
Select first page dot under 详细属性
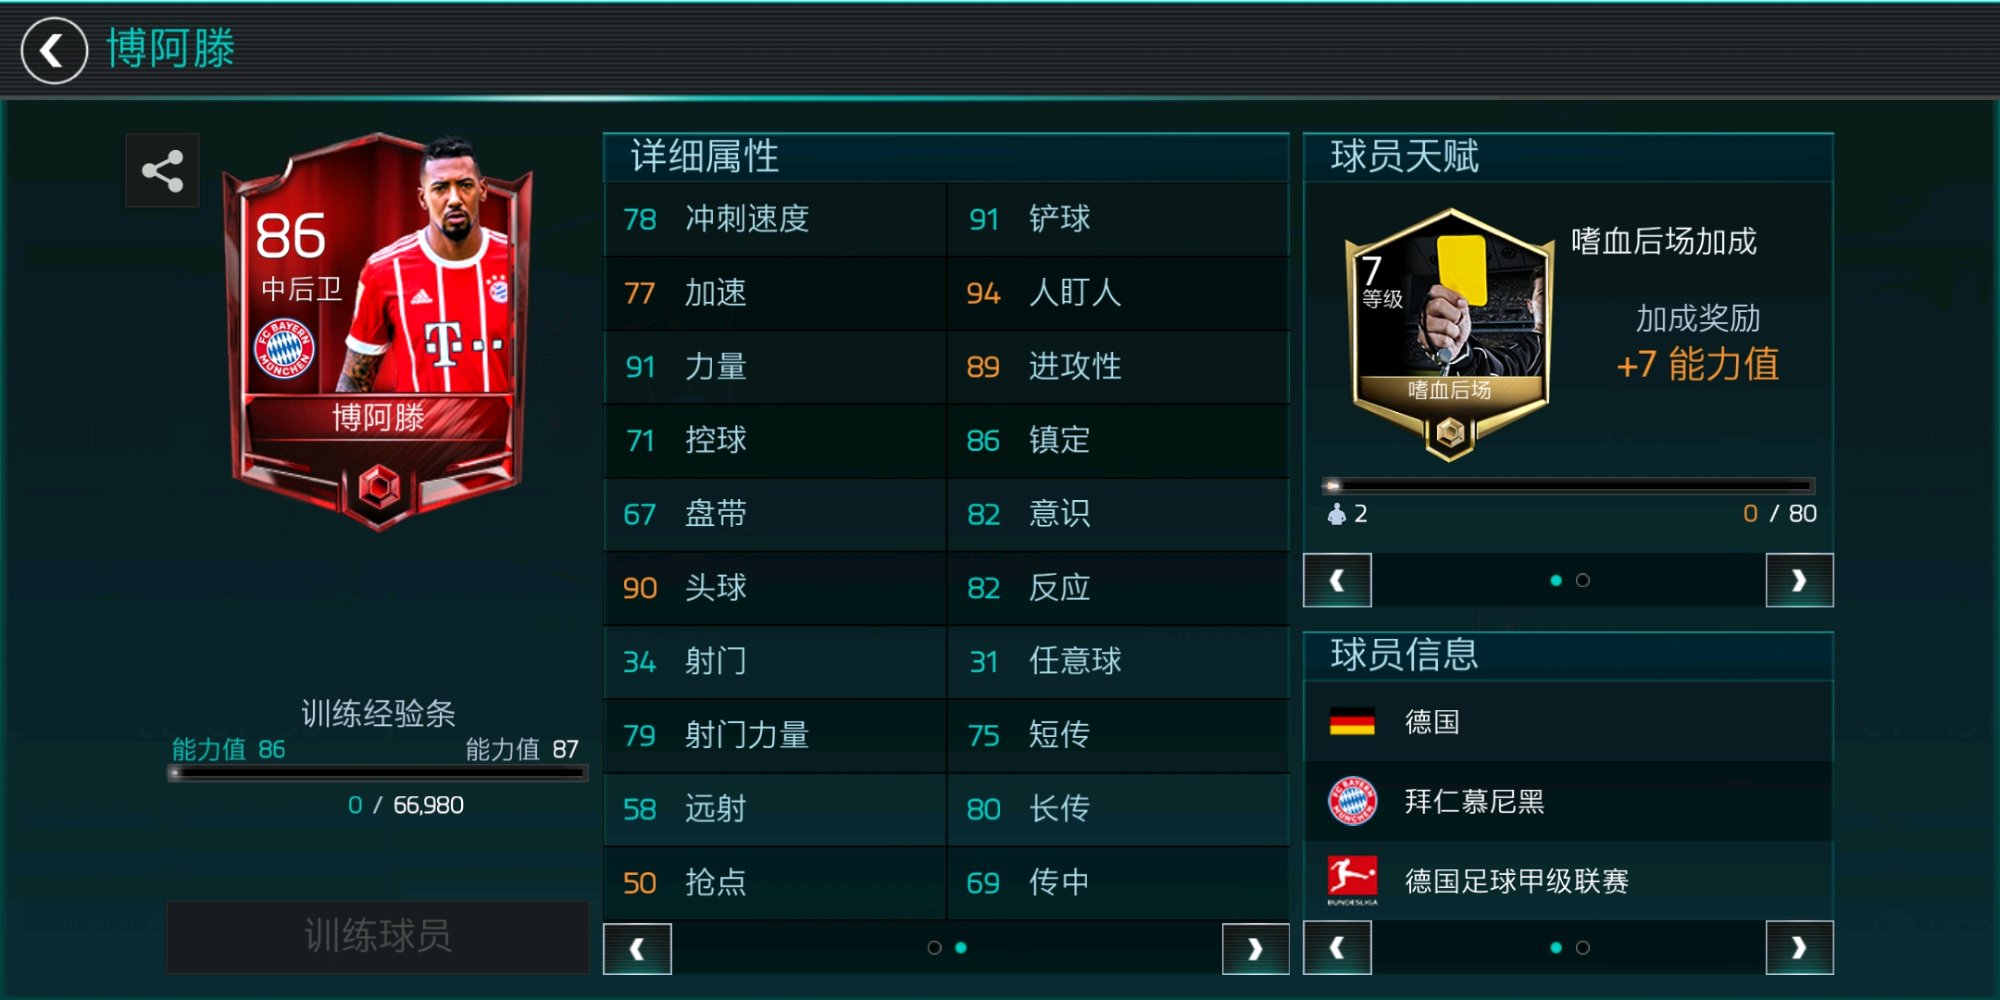click(934, 947)
